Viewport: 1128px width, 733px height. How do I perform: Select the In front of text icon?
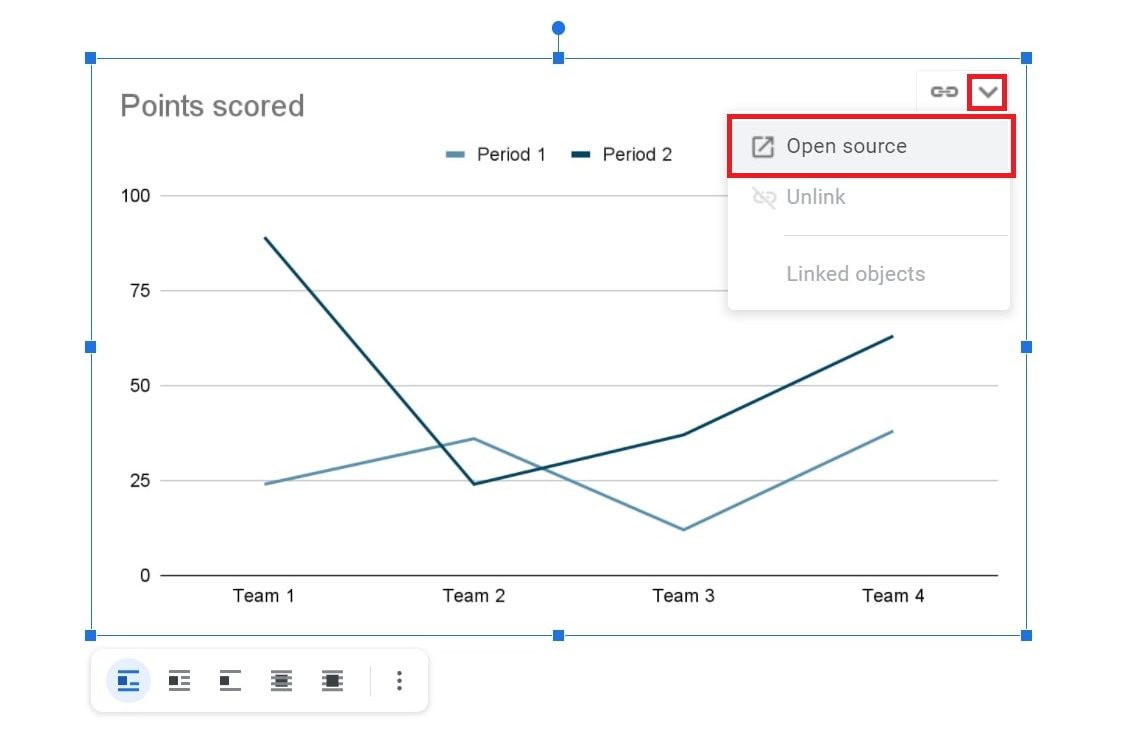[x=333, y=681]
